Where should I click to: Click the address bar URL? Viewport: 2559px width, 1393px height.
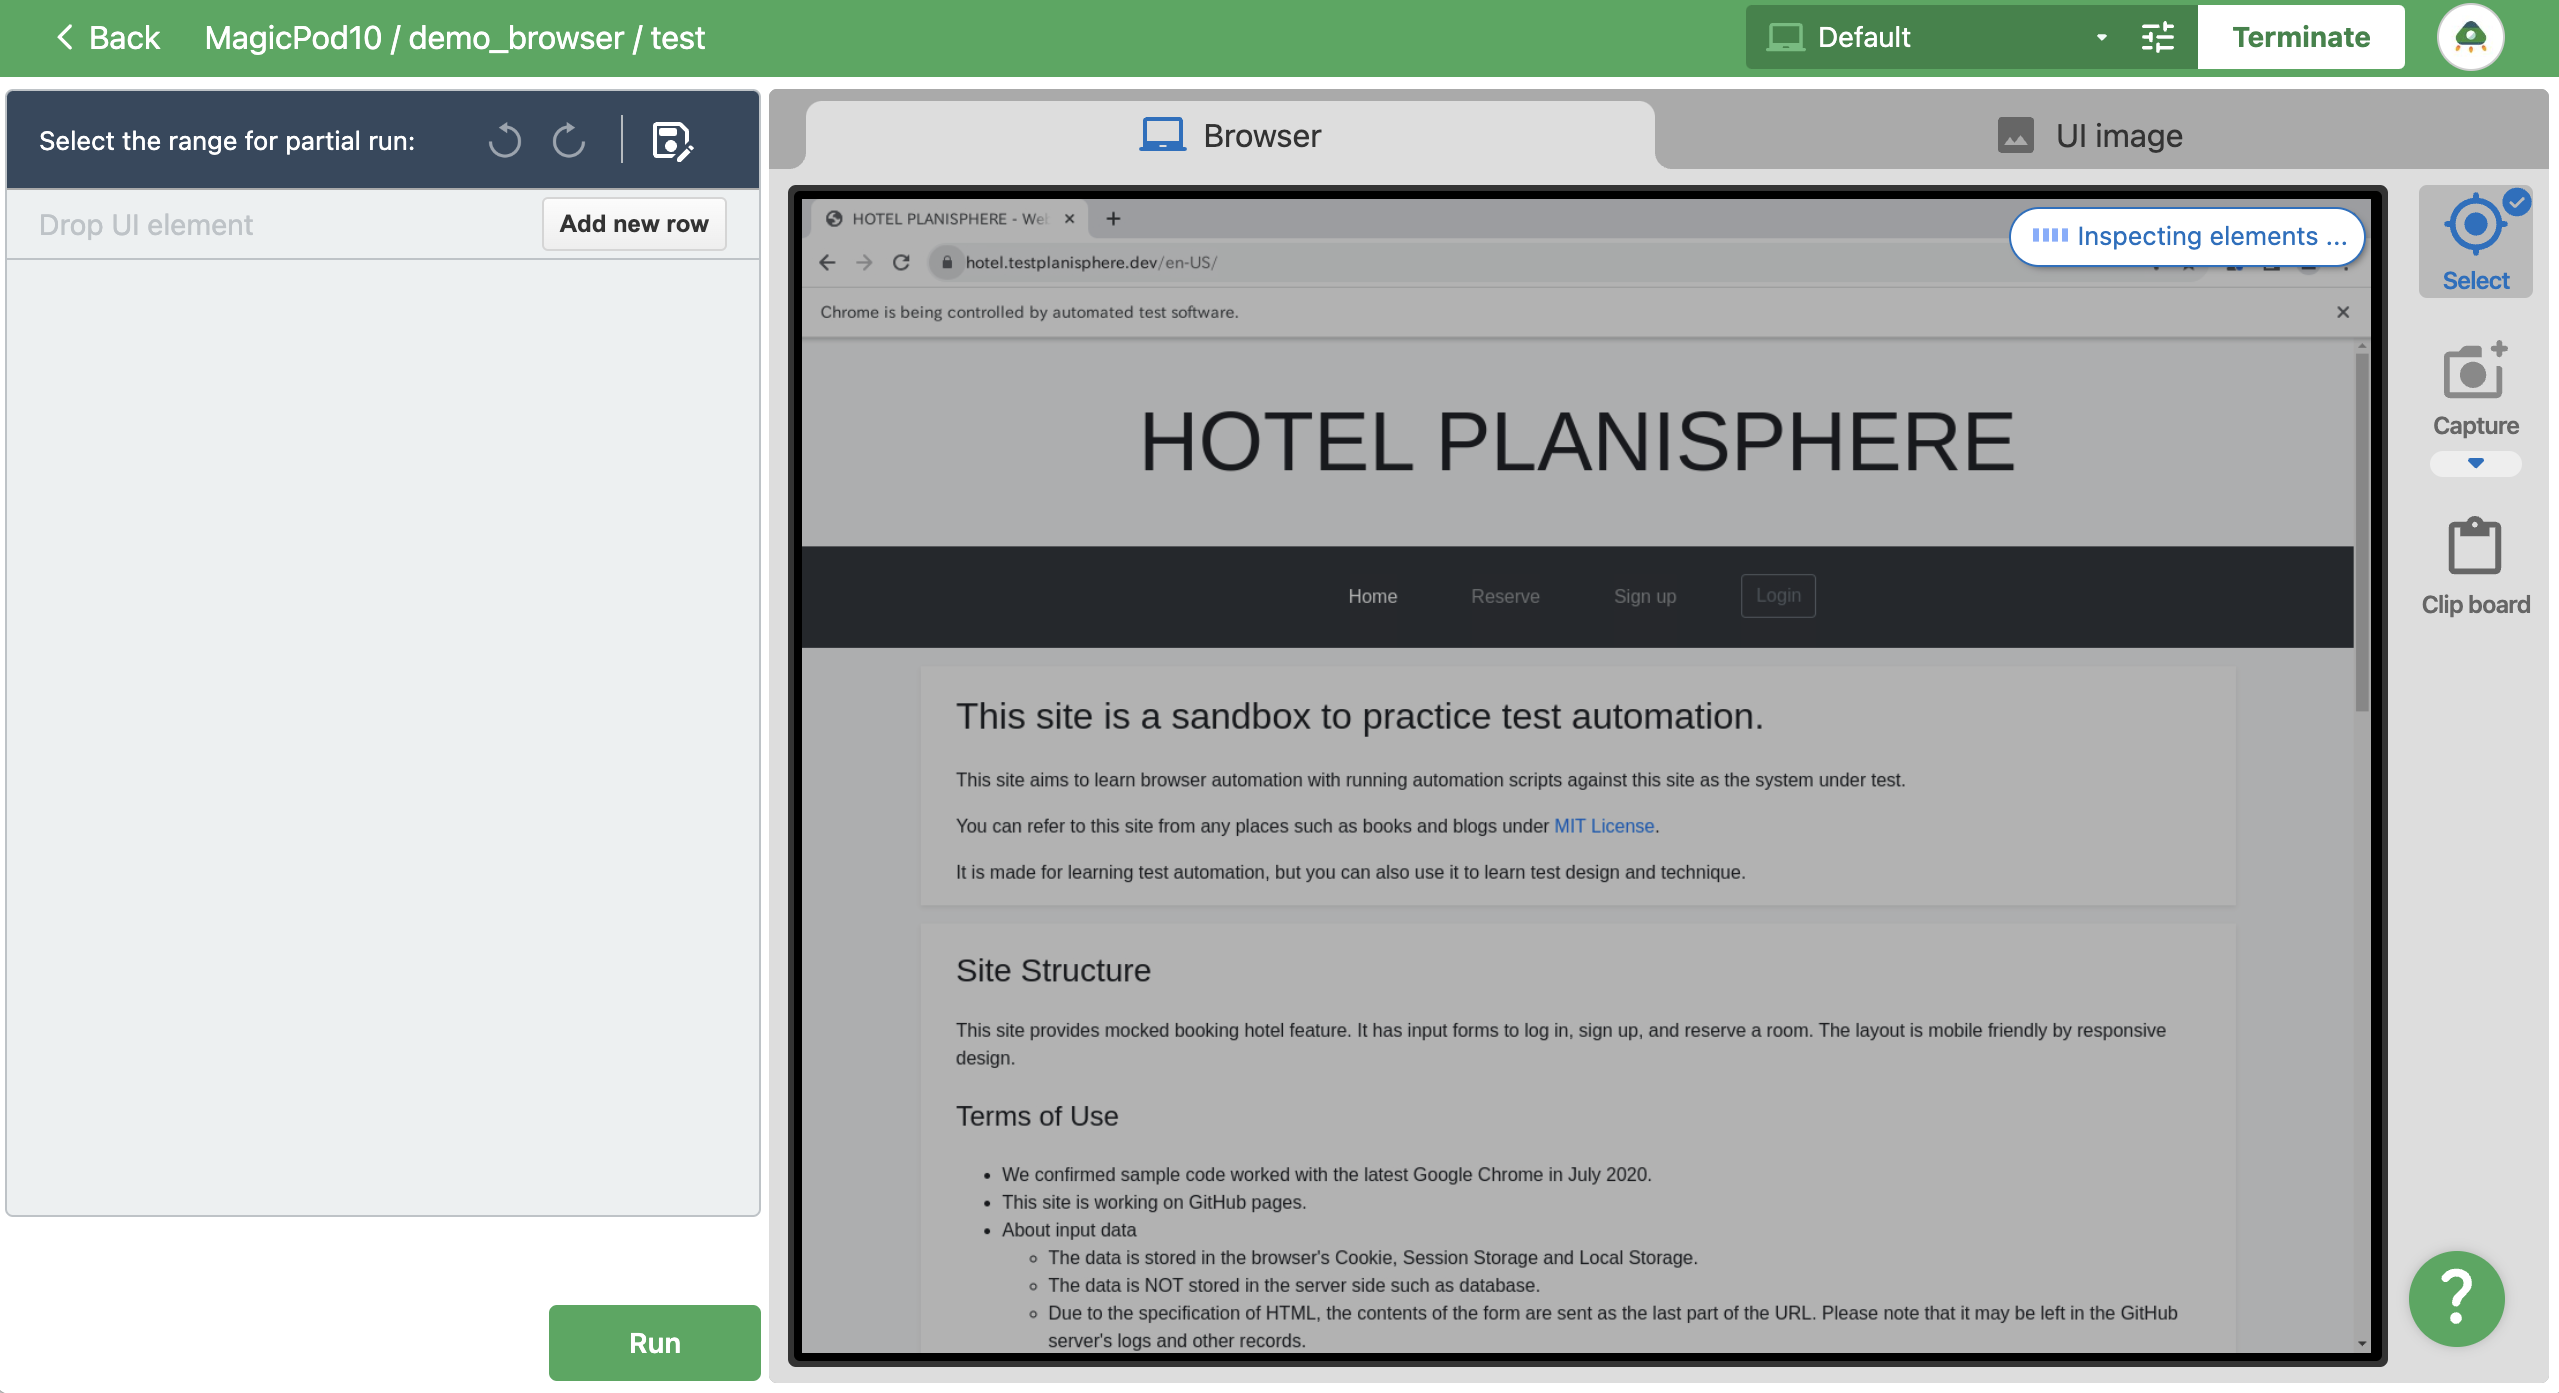(x=1090, y=262)
